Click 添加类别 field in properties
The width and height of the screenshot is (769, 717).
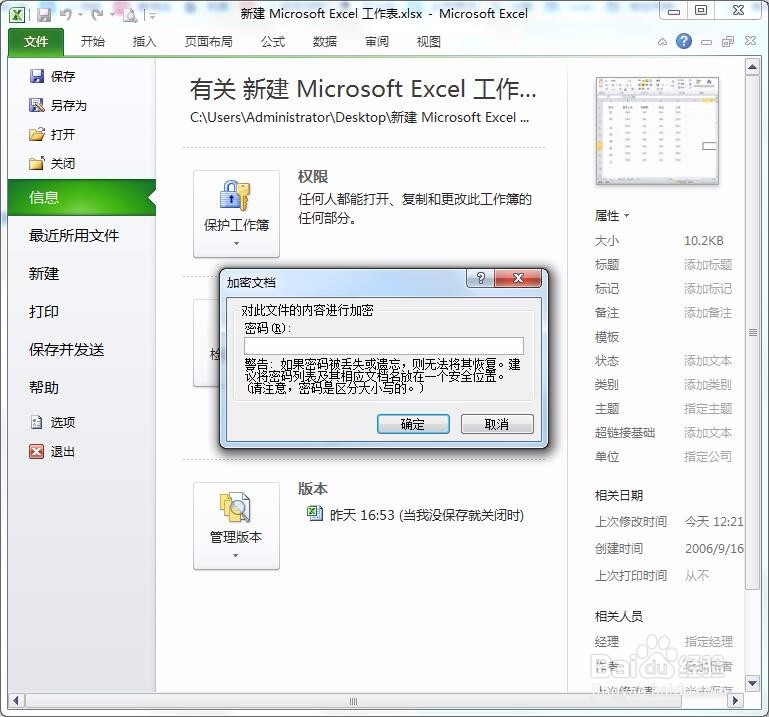point(708,384)
